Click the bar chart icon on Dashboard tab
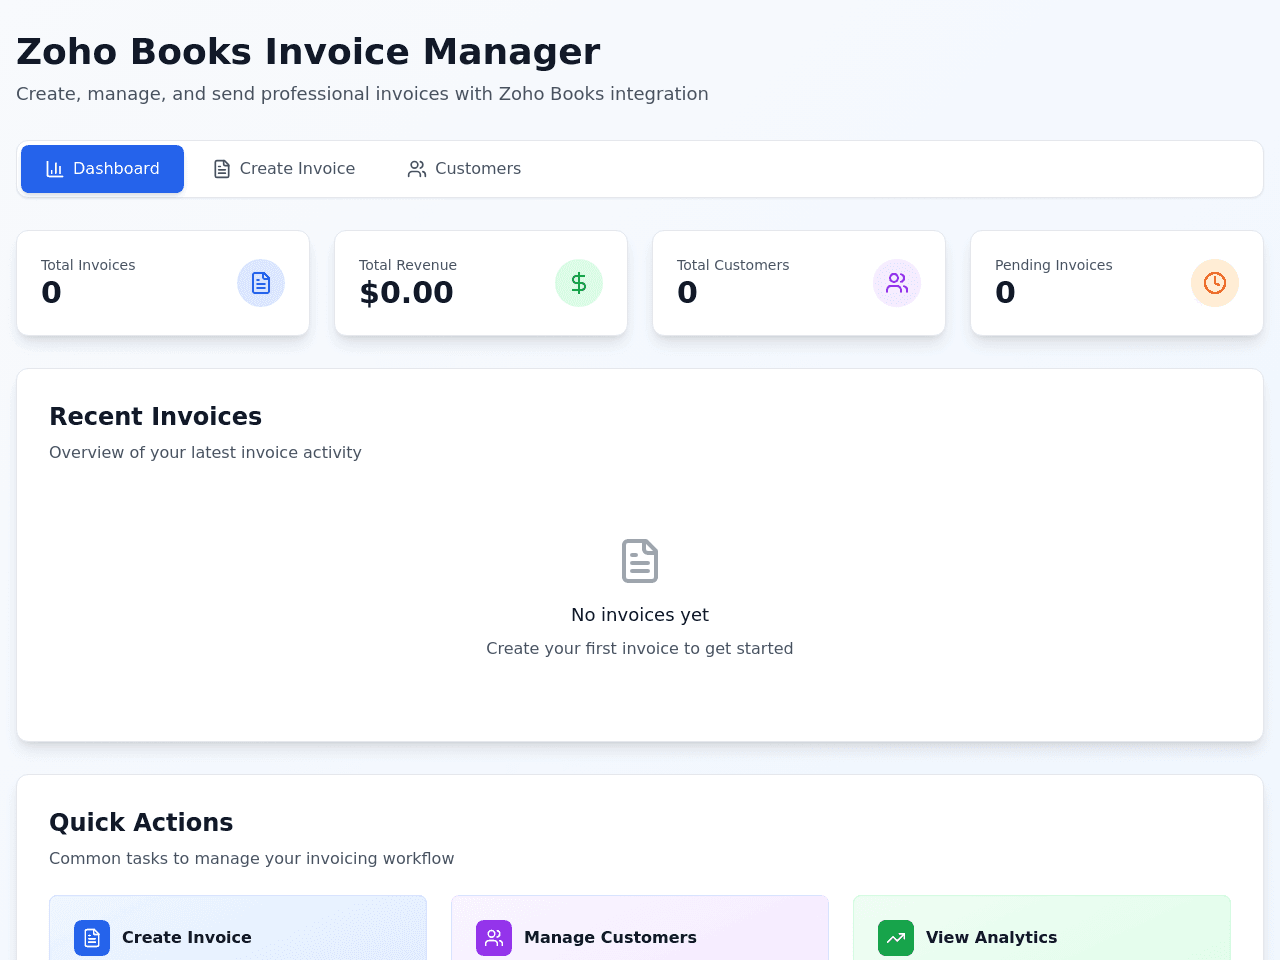The width and height of the screenshot is (1280, 960). 55,169
